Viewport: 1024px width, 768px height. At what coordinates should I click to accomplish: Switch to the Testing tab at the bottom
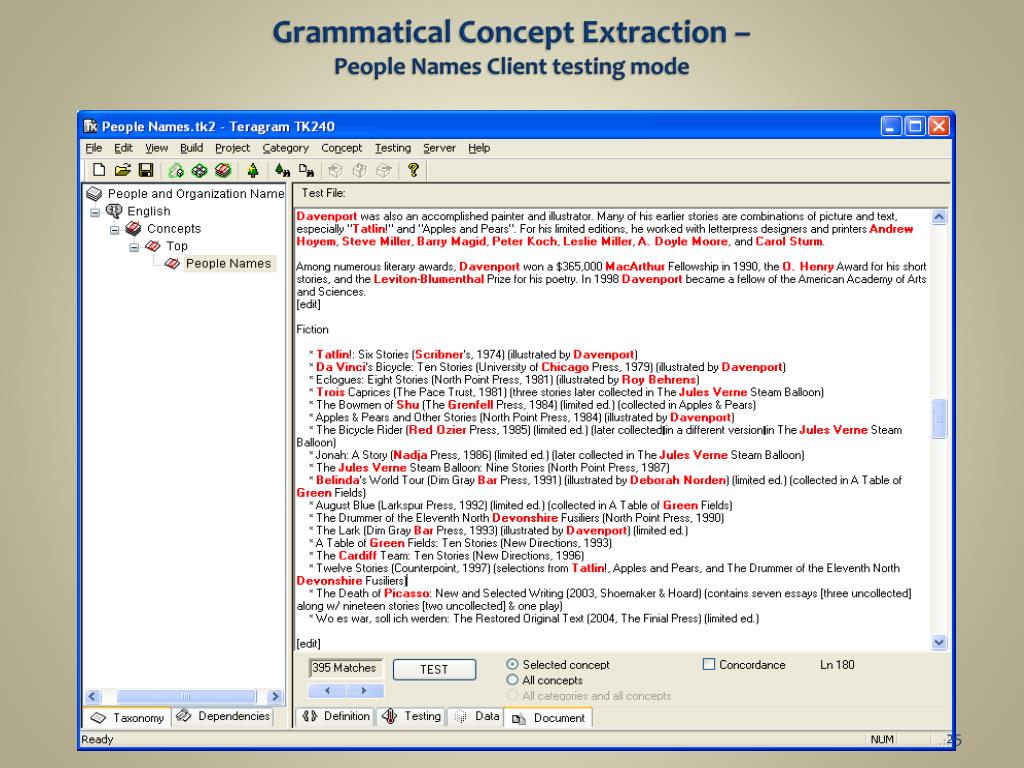411,716
